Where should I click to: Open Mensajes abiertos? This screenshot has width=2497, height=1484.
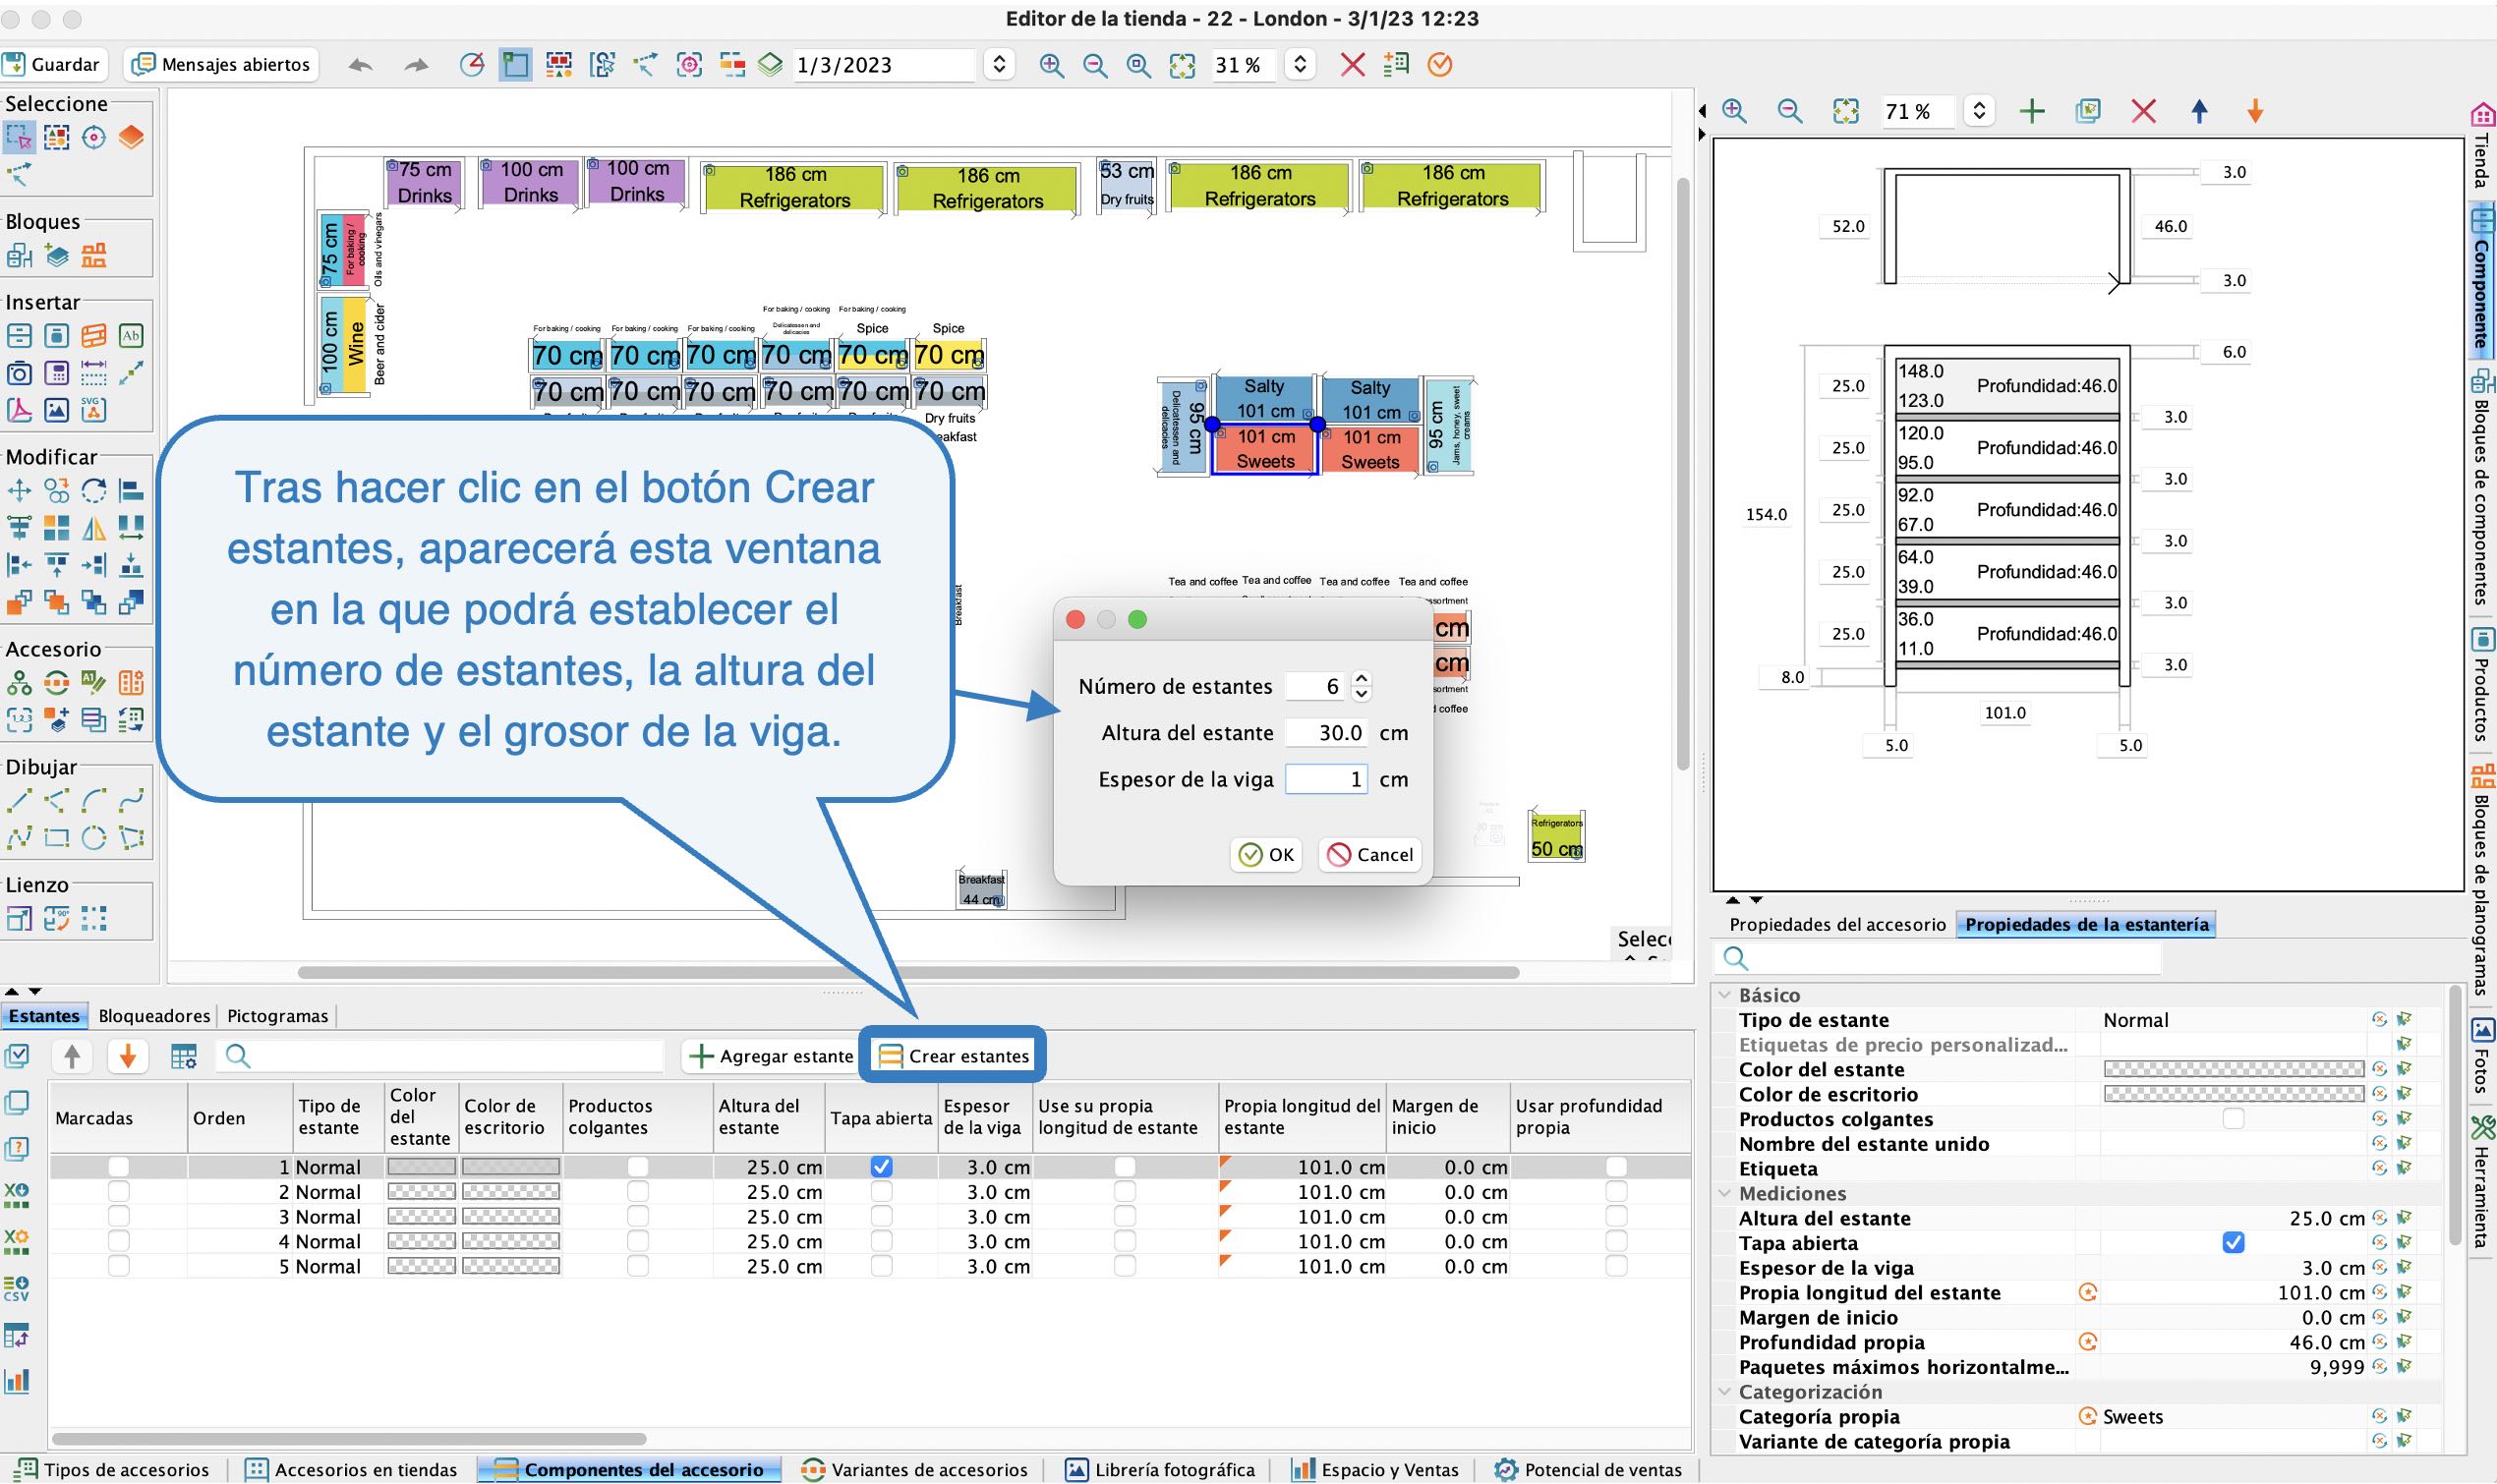222,65
